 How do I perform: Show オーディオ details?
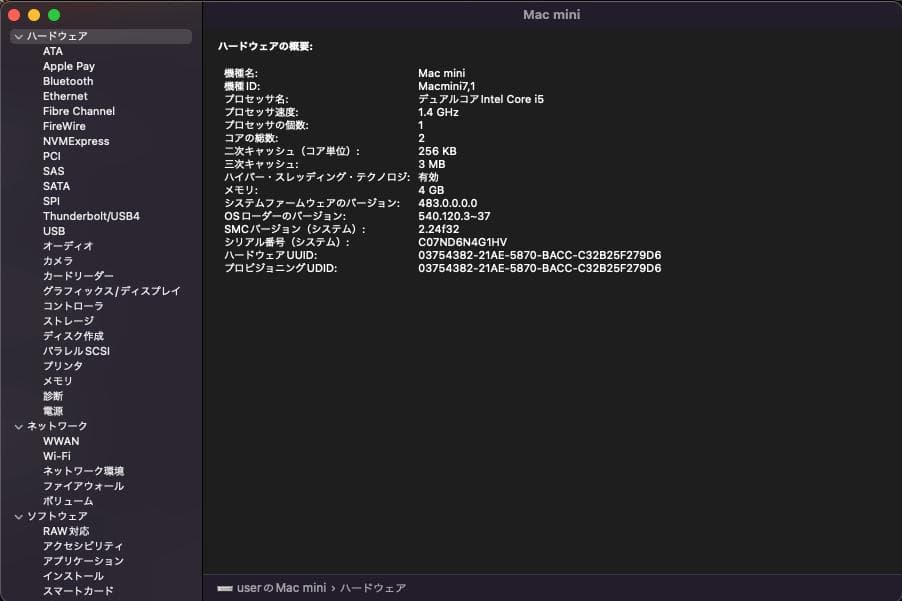(x=68, y=246)
